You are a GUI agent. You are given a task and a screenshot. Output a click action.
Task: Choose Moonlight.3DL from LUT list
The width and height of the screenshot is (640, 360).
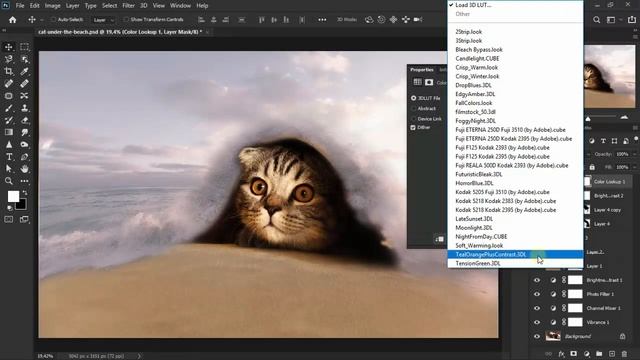click(516, 228)
